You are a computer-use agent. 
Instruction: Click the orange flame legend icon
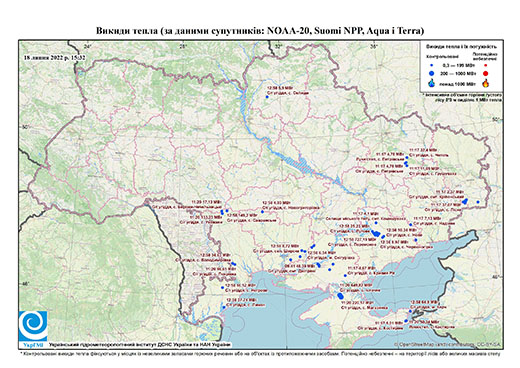(x=486, y=83)
